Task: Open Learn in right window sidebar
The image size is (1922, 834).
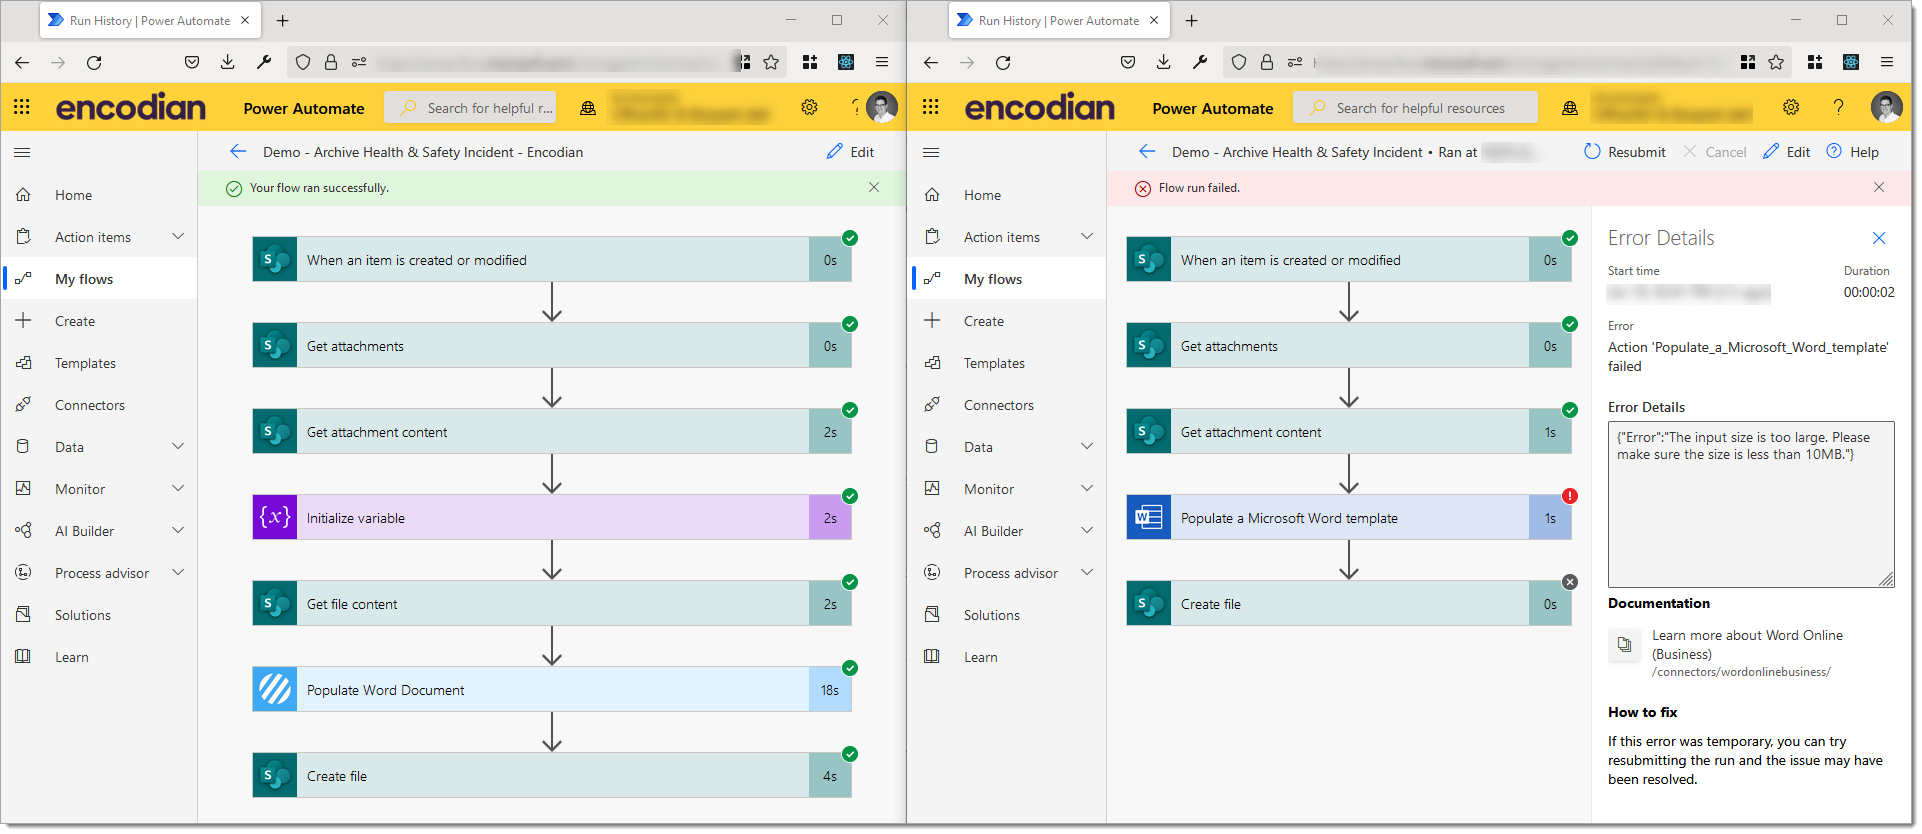Action: click(x=1008, y=657)
